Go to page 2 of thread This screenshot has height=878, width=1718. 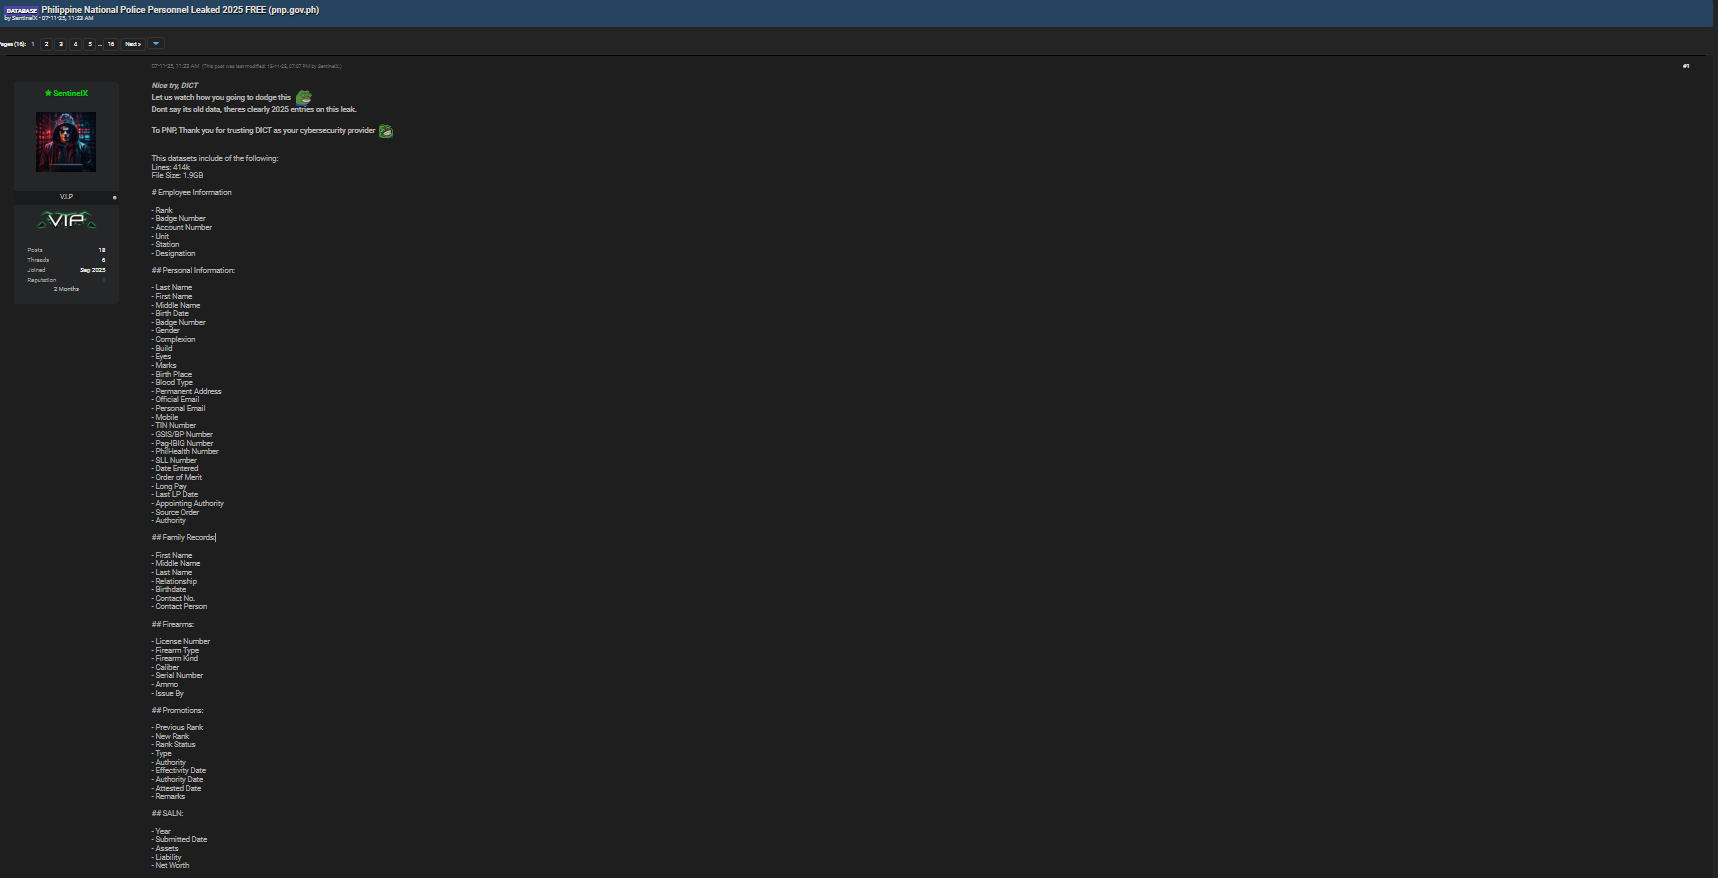(x=46, y=44)
